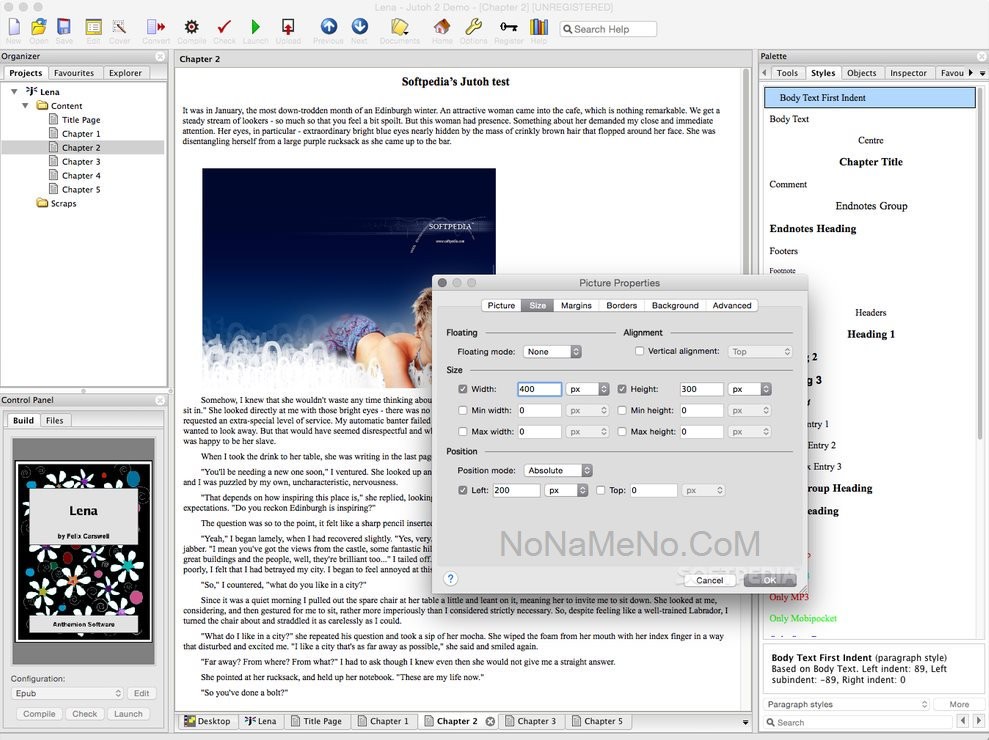The height and width of the screenshot is (740, 989).
Task: Click the Register key icon
Action: [508, 27]
